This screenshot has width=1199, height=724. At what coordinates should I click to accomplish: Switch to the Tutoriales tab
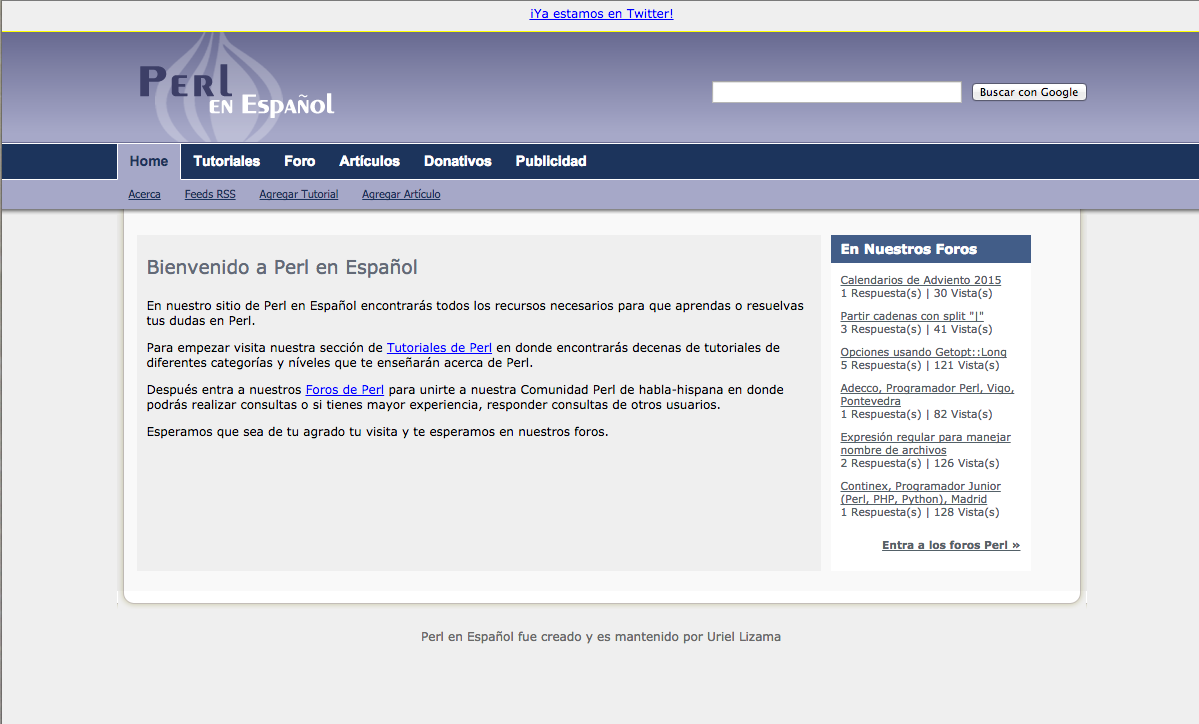point(226,161)
